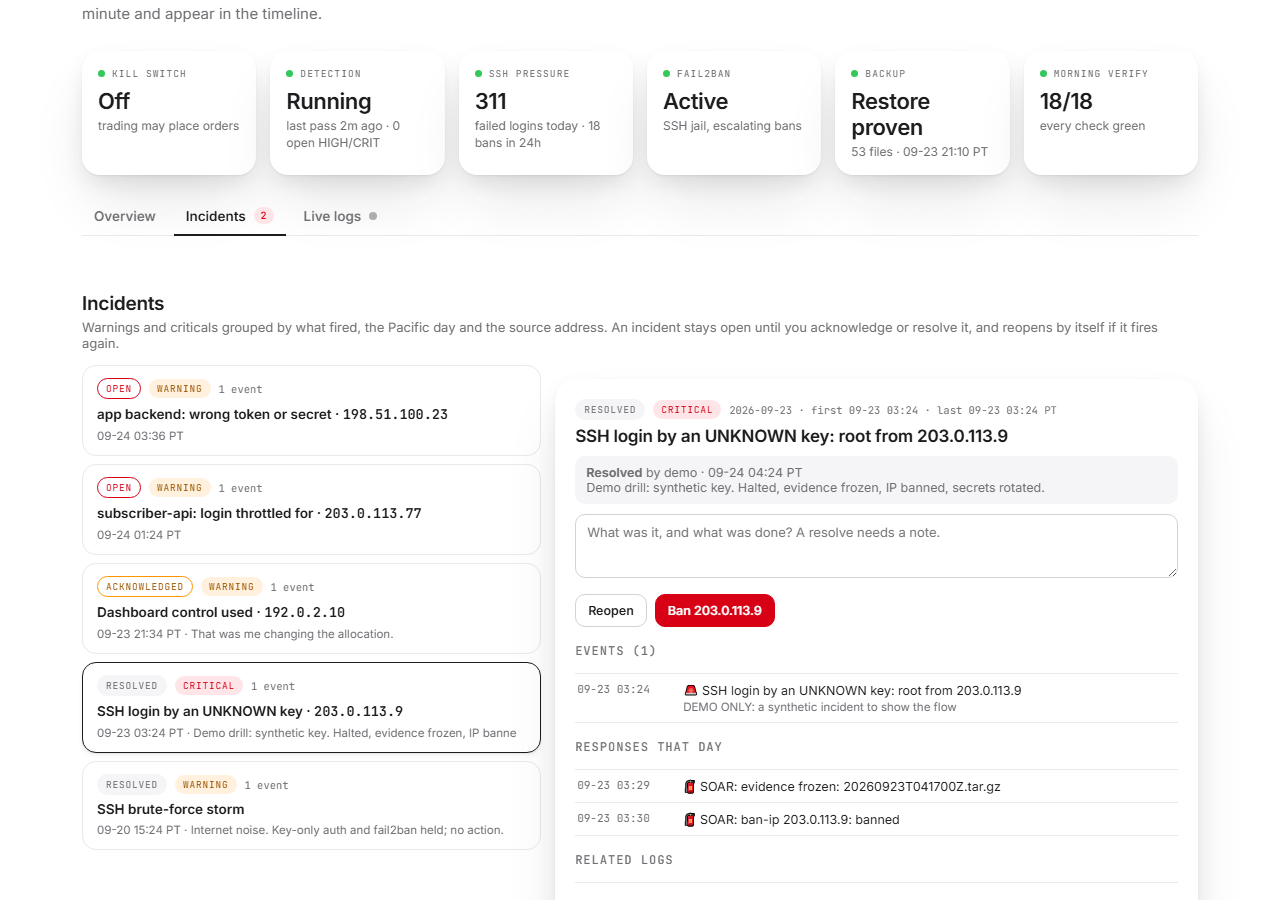The width and height of the screenshot is (1280, 900).
Task: Click the CRITICAL badge in the detail header
Action: click(x=687, y=410)
